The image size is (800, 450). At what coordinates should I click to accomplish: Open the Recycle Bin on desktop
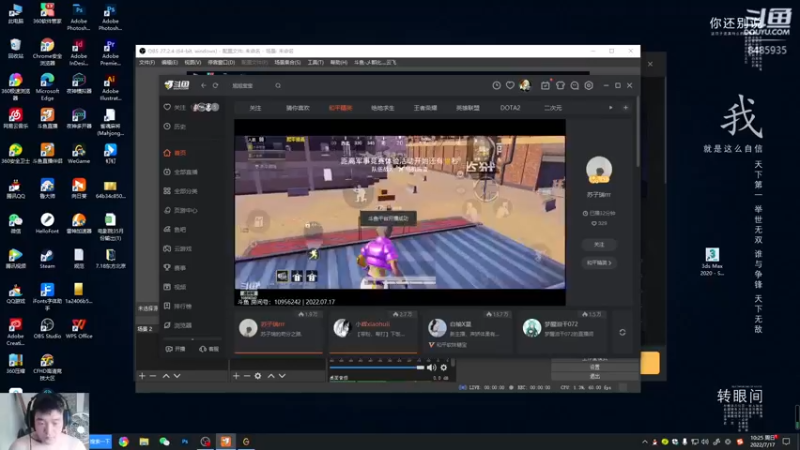click(x=15, y=48)
